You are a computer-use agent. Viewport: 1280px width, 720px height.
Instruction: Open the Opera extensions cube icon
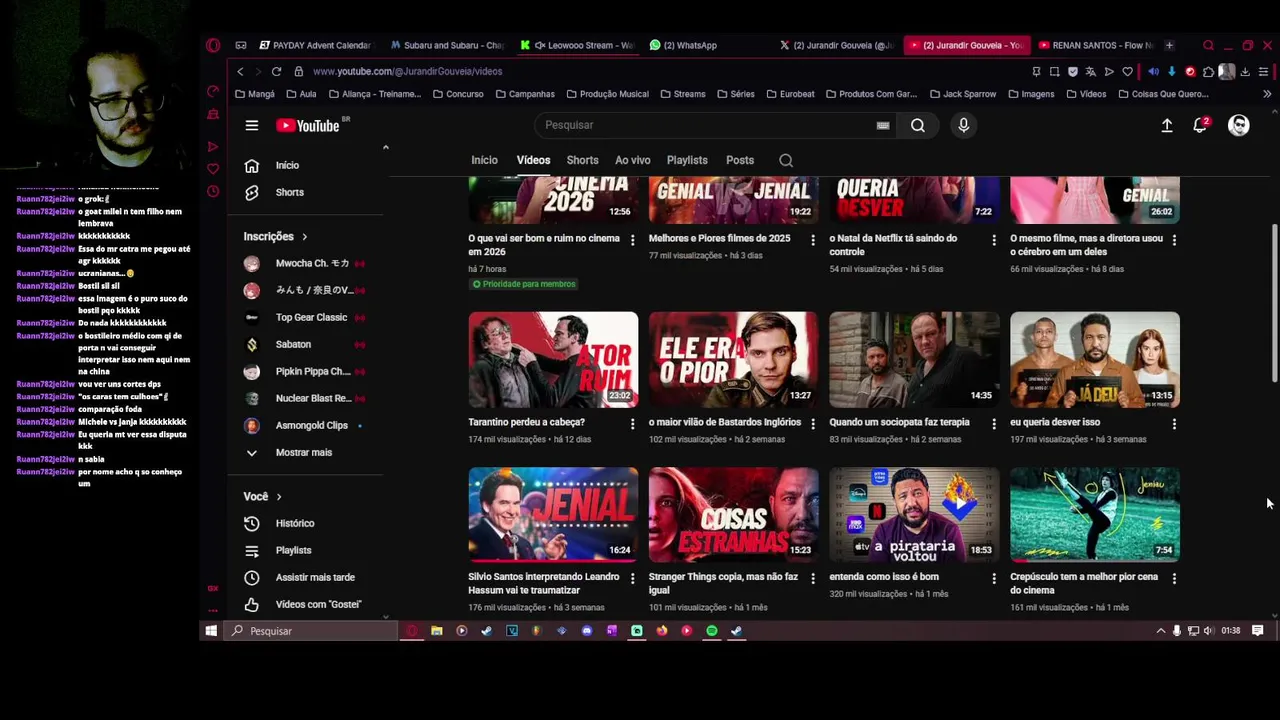[x=1208, y=71]
